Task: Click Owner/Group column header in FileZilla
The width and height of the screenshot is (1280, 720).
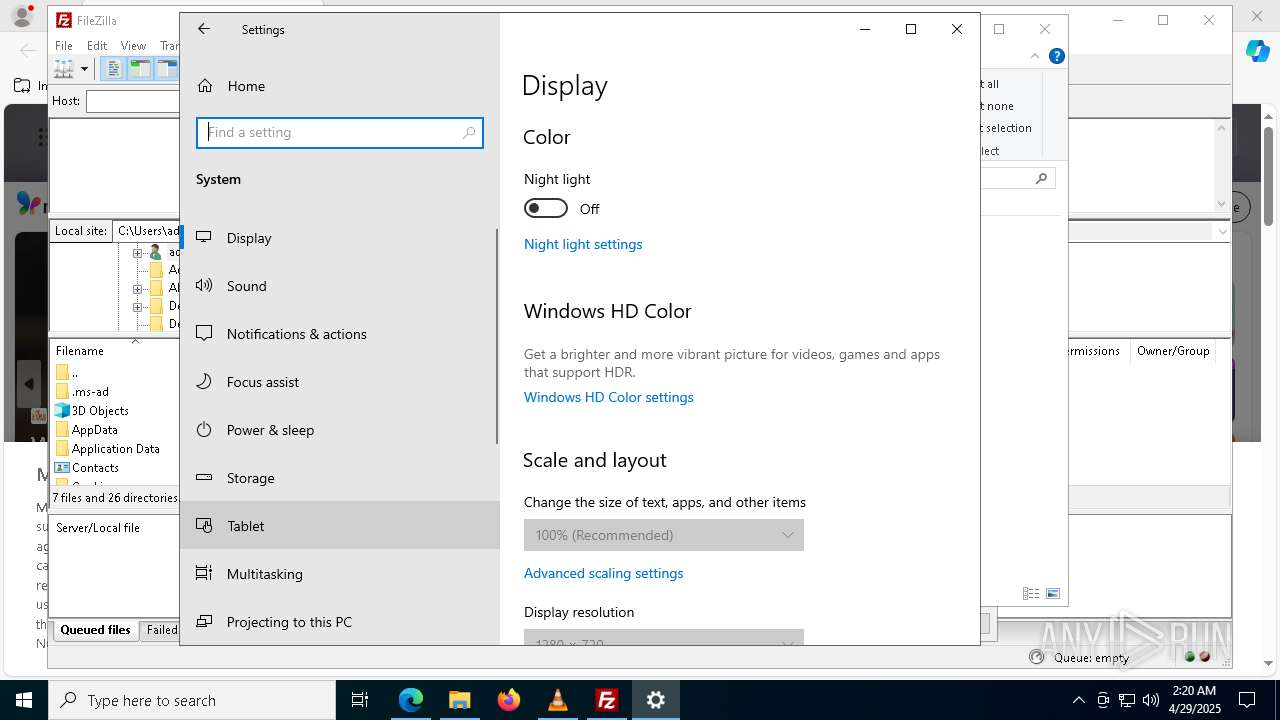Action: coord(1173,351)
